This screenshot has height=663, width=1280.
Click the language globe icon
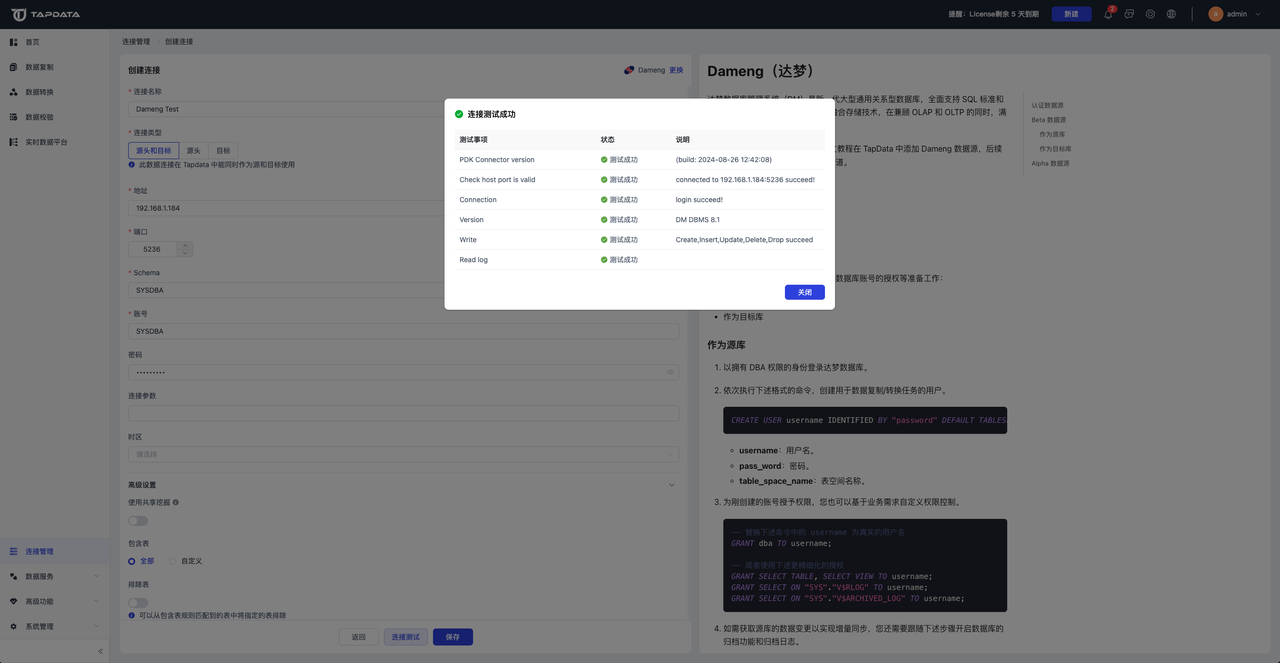pyautogui.click(x=1171, y=14)
